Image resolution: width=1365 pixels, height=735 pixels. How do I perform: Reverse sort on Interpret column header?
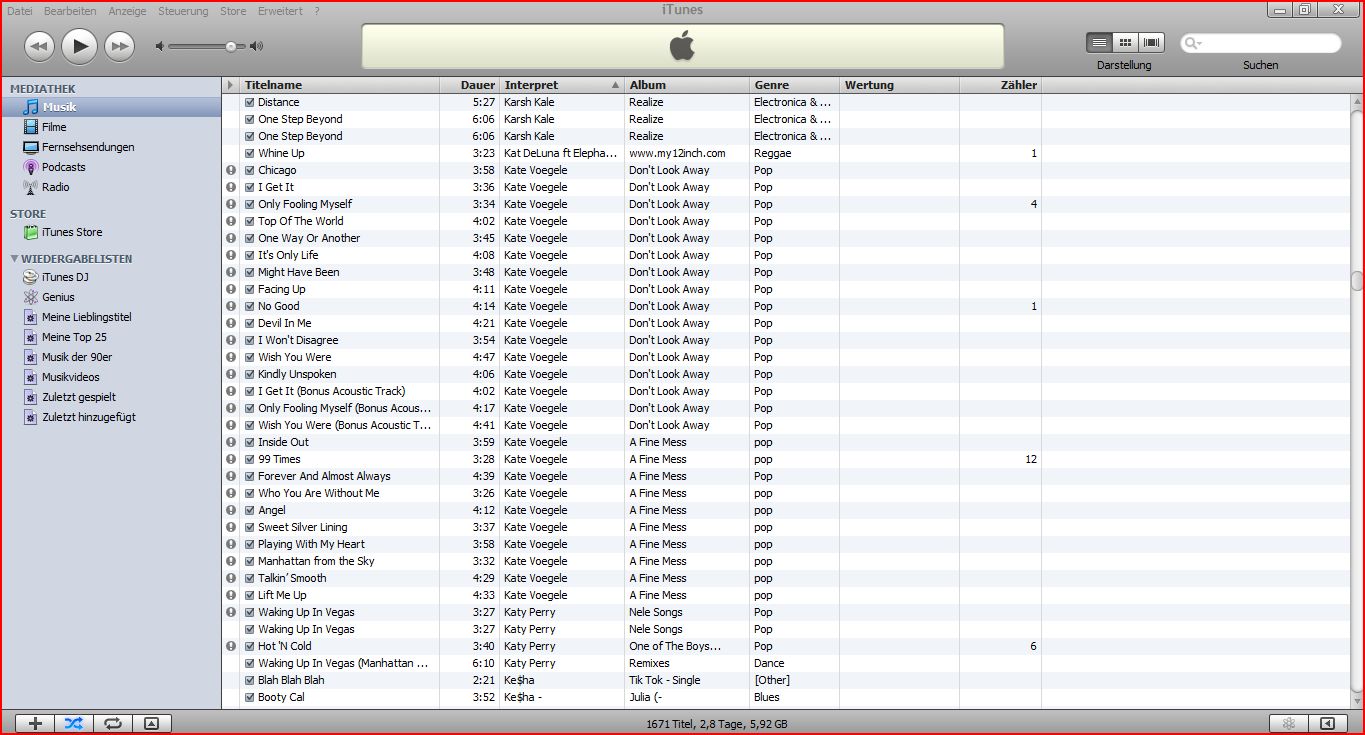pyautogui.click(x=562, y=85)
